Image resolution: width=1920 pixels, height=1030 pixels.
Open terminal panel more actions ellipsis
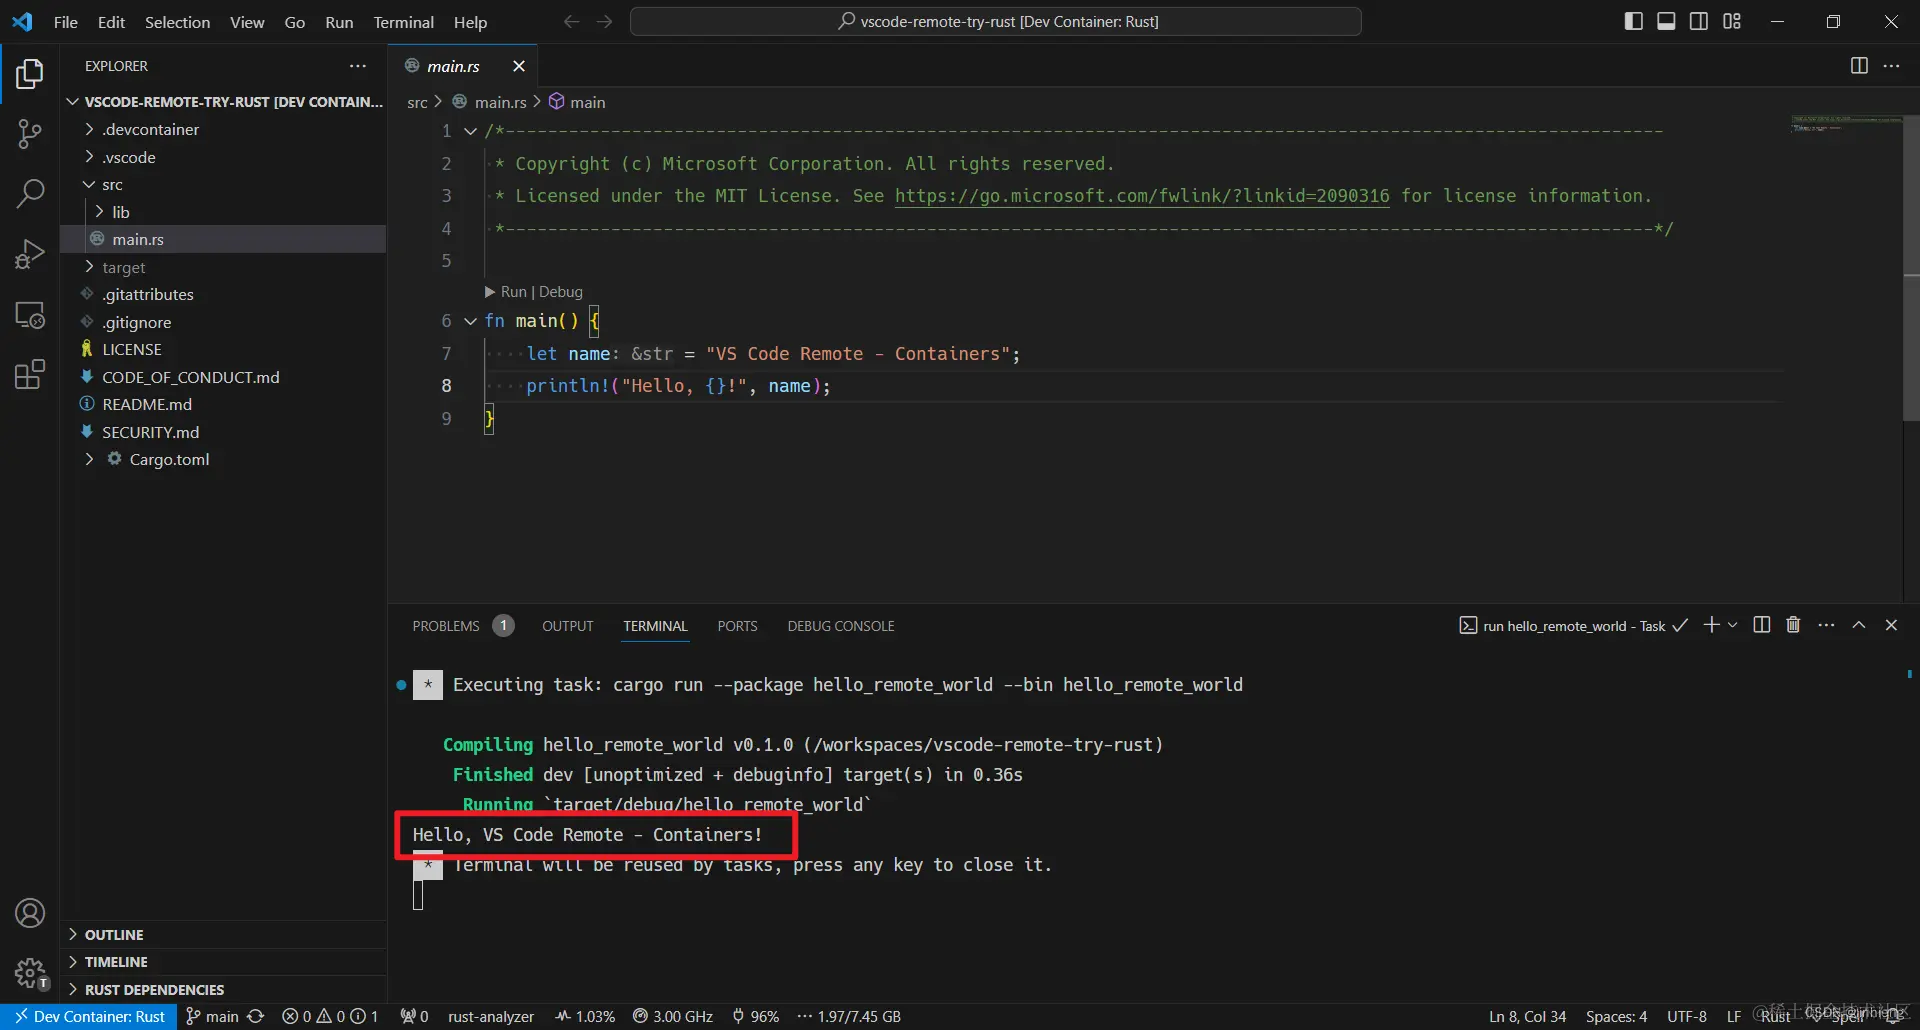pos(1826,625)
